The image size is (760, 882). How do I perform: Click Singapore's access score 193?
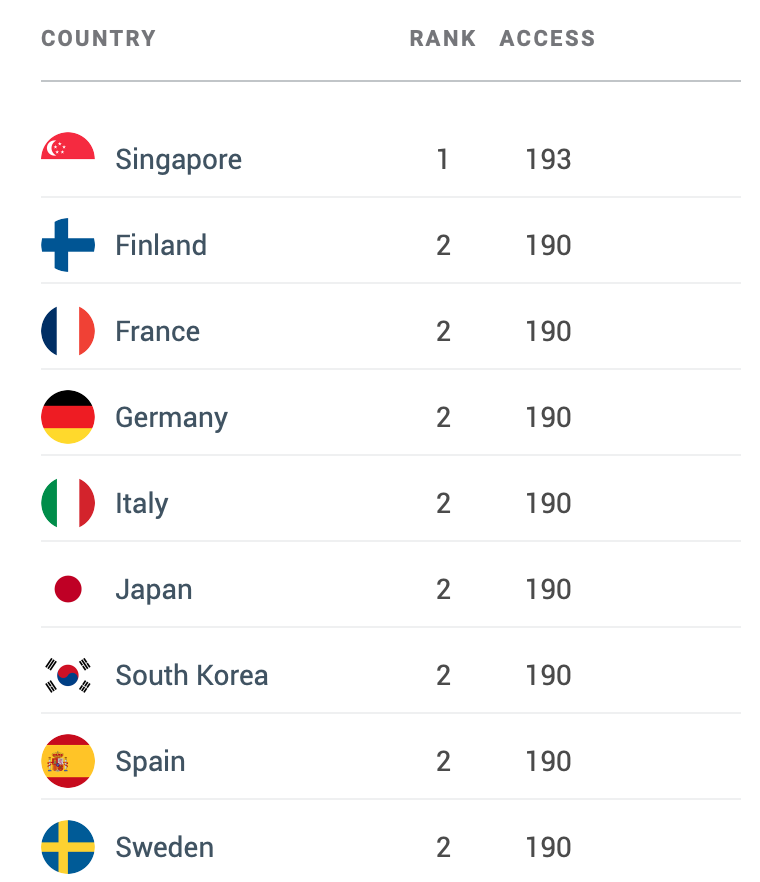[x=548, y=159]
